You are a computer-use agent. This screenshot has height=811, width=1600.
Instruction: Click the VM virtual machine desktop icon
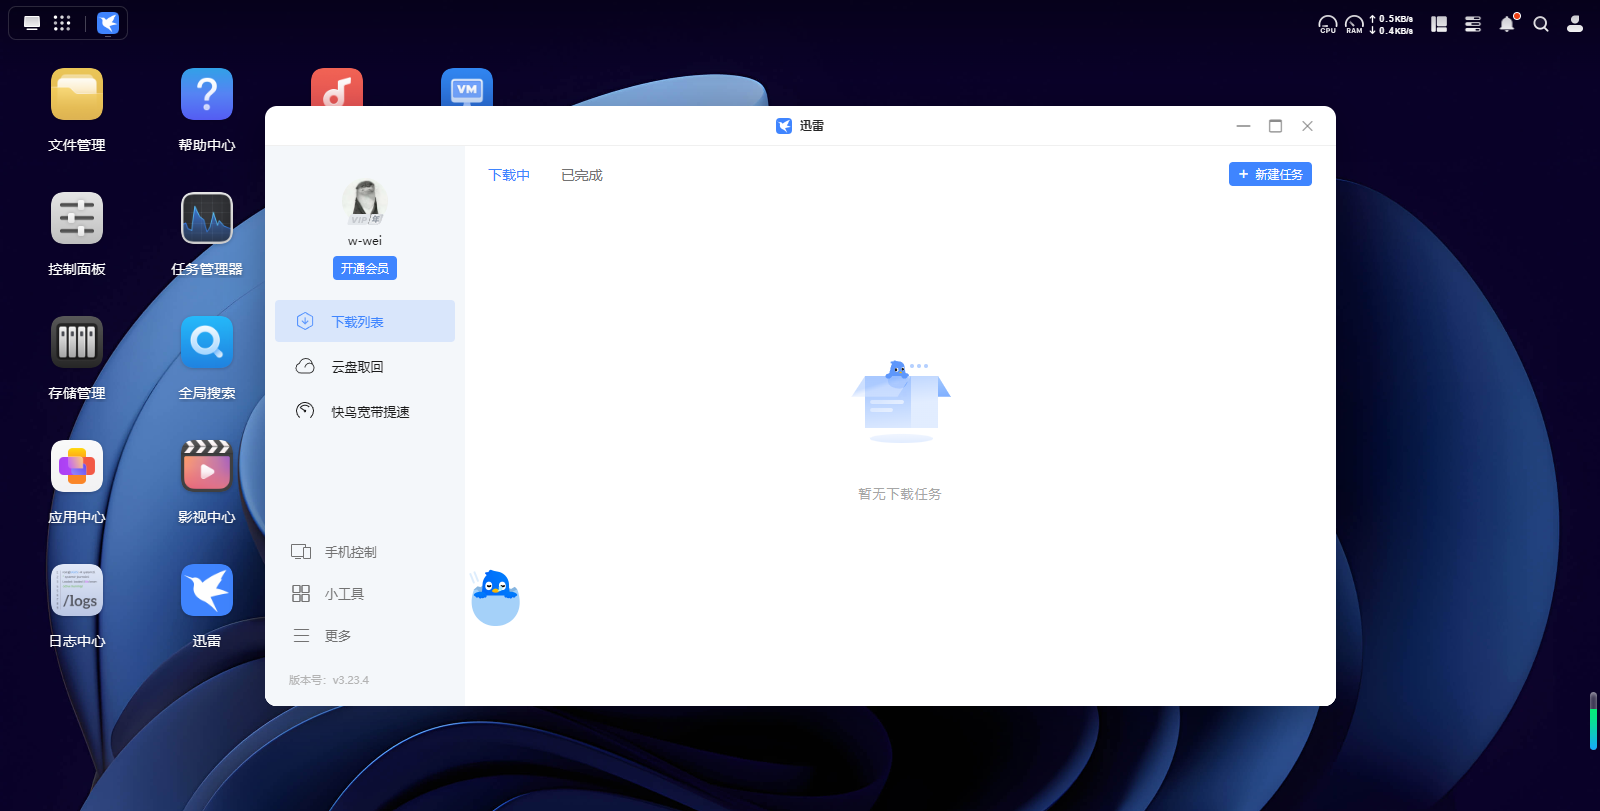click(467, 87)
